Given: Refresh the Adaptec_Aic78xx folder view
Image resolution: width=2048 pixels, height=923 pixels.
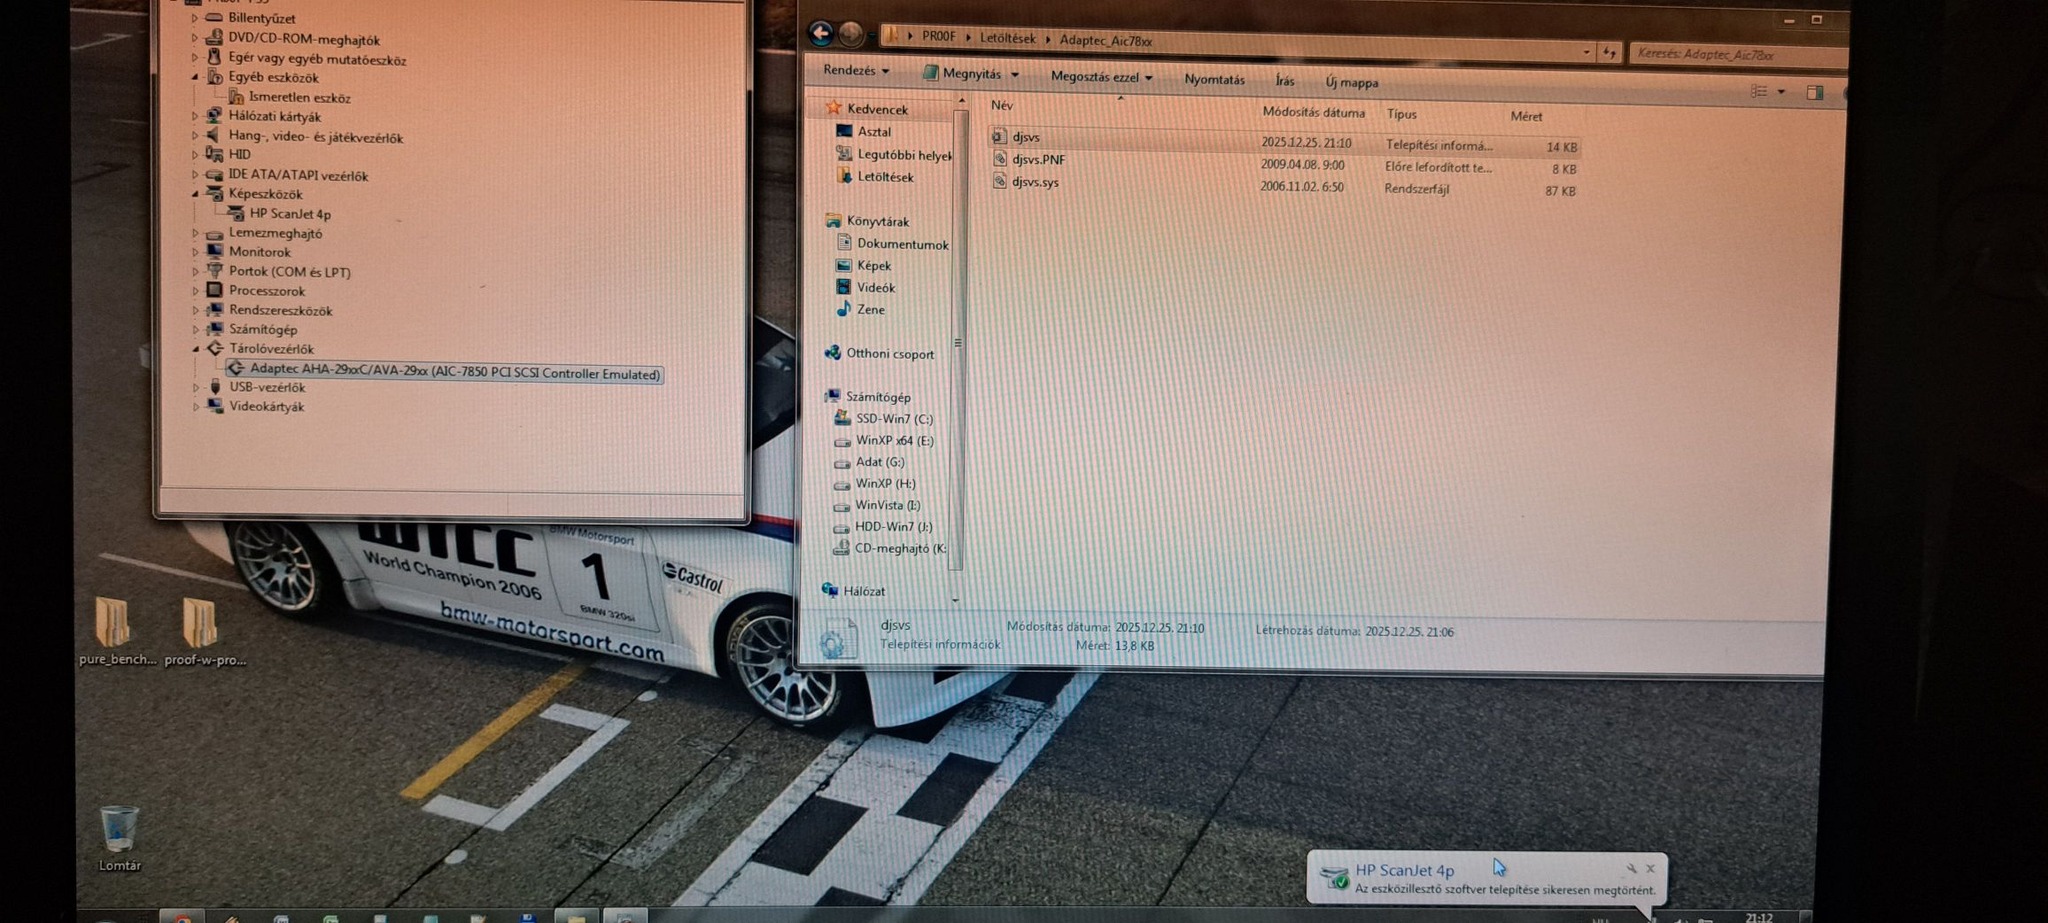Looking at the screenshot, I should click(1609, 52).
